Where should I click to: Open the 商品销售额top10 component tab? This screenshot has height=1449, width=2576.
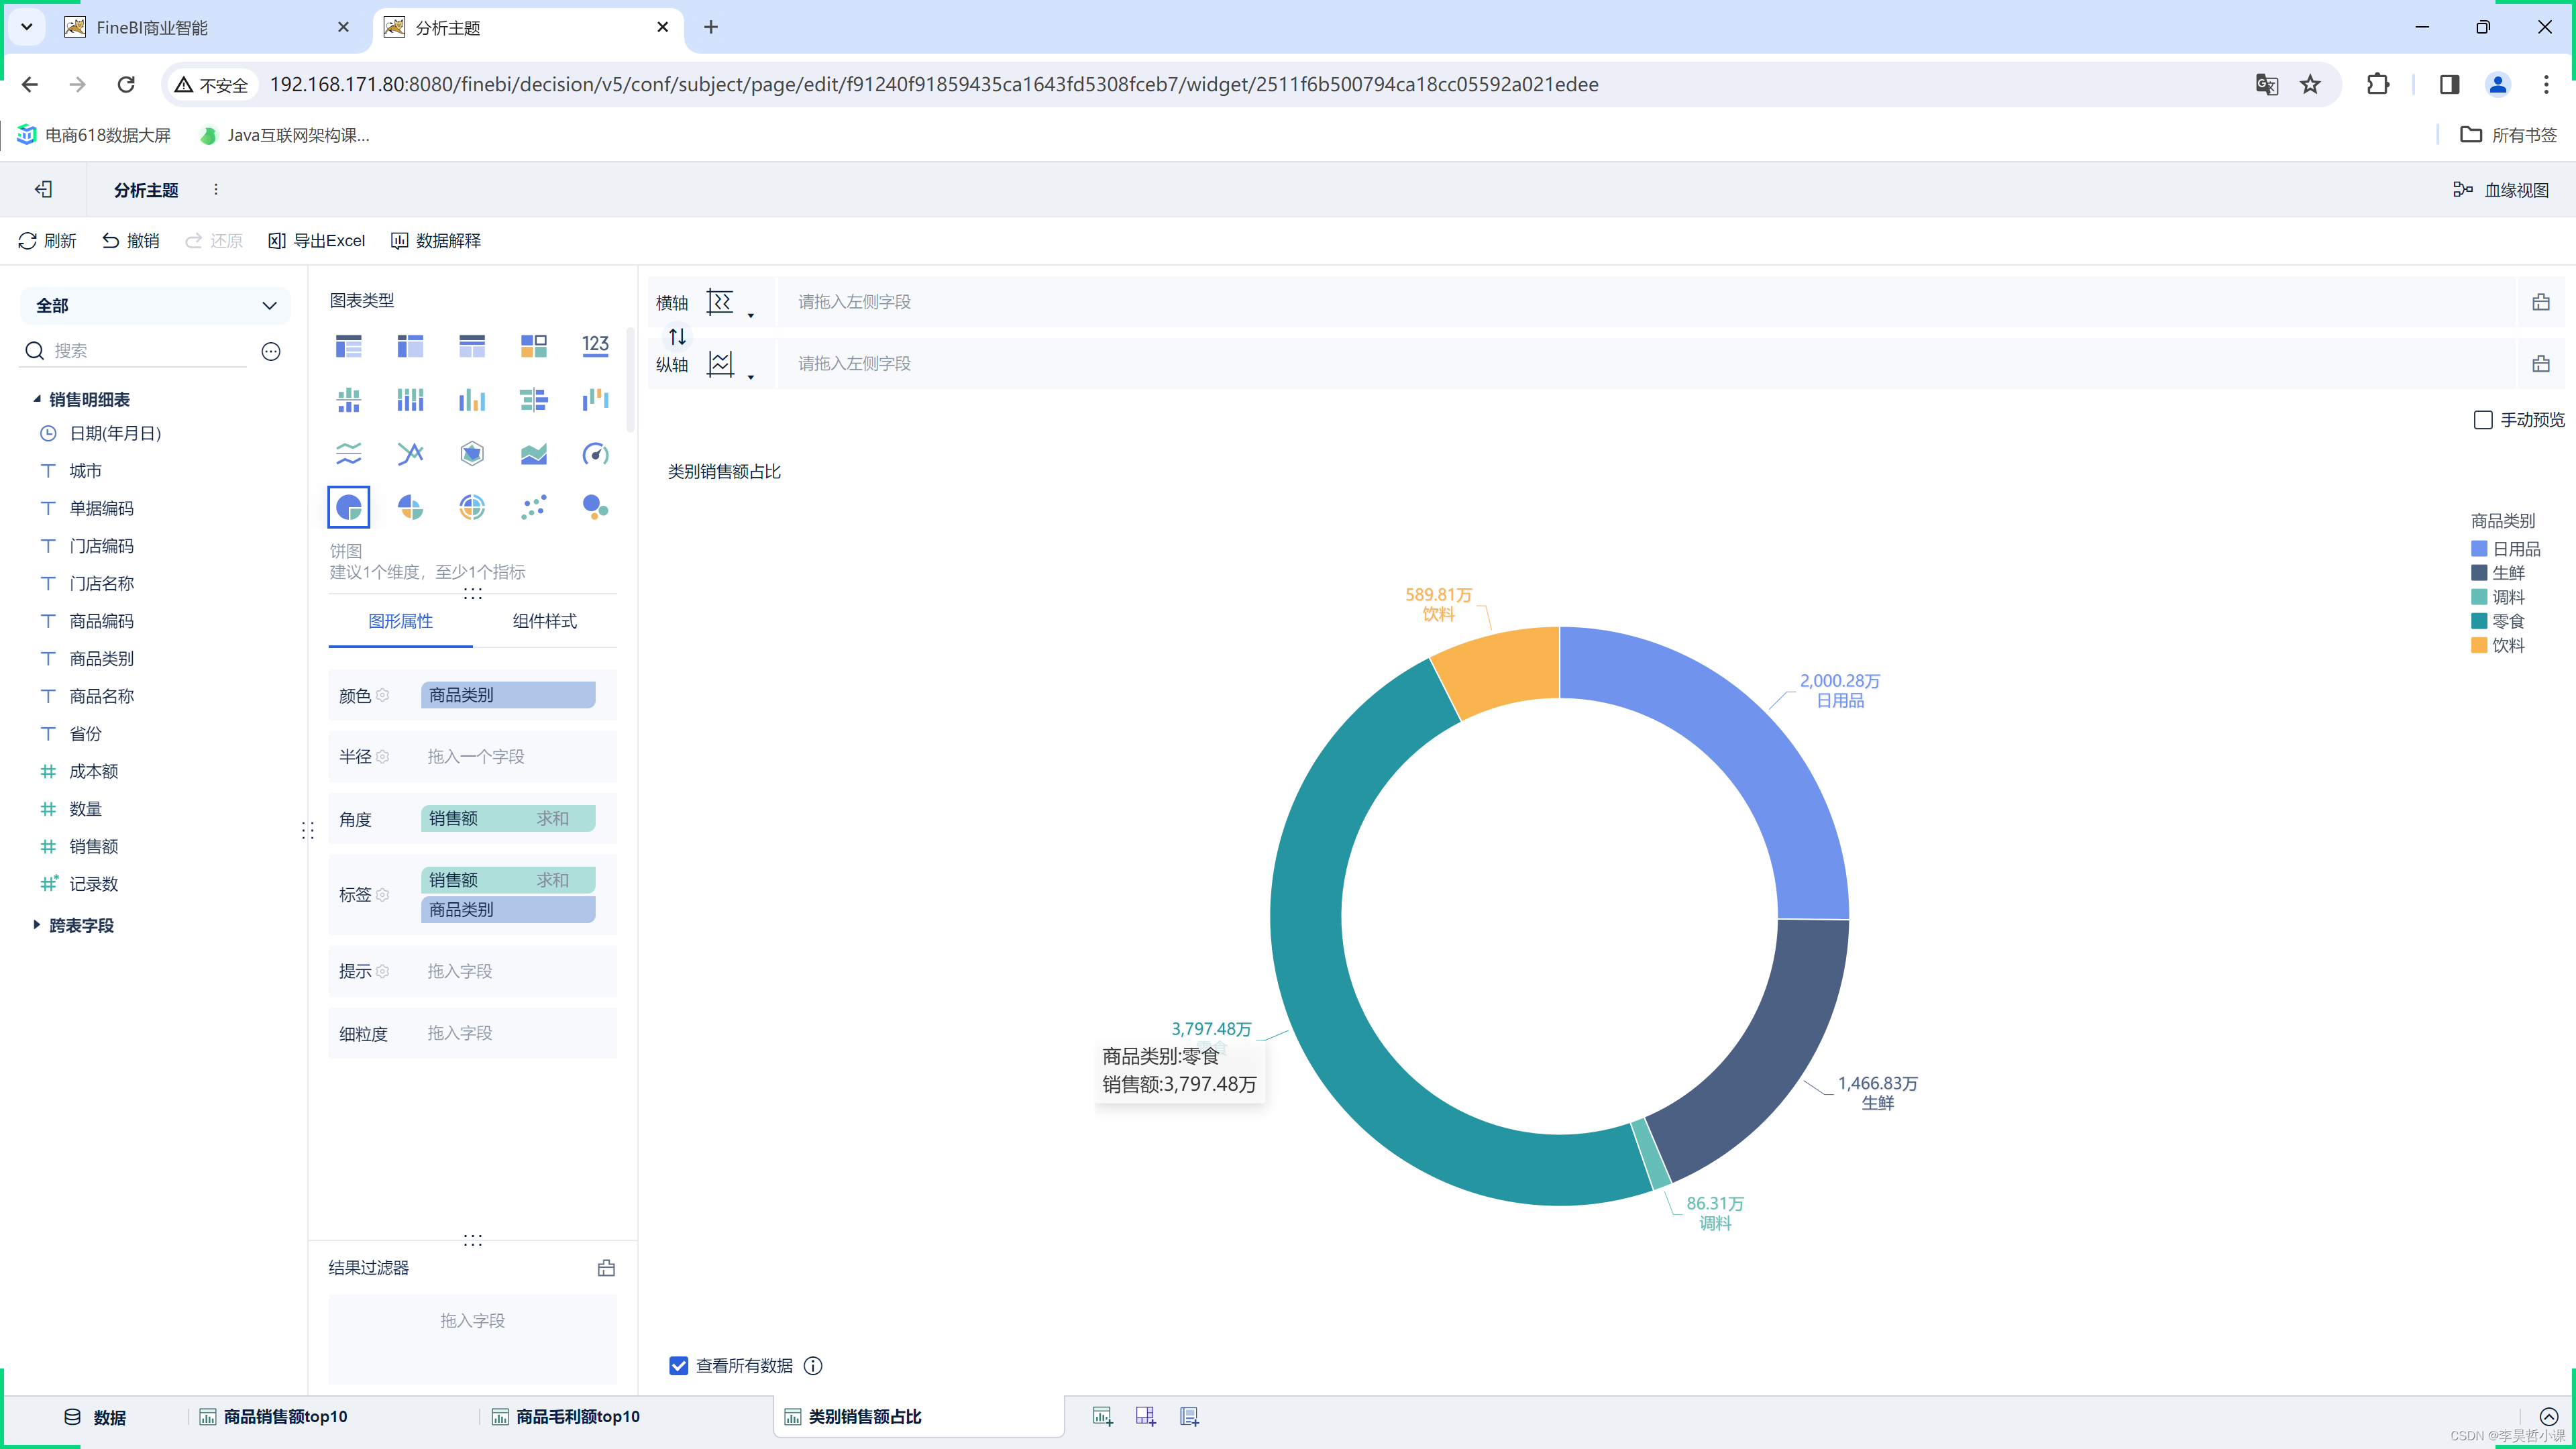pos(273,1417)
